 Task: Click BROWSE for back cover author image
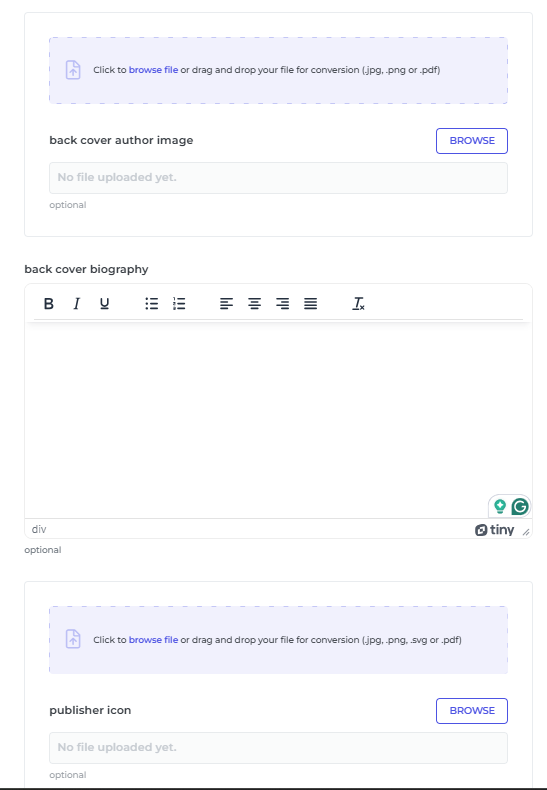click(471, 141)
